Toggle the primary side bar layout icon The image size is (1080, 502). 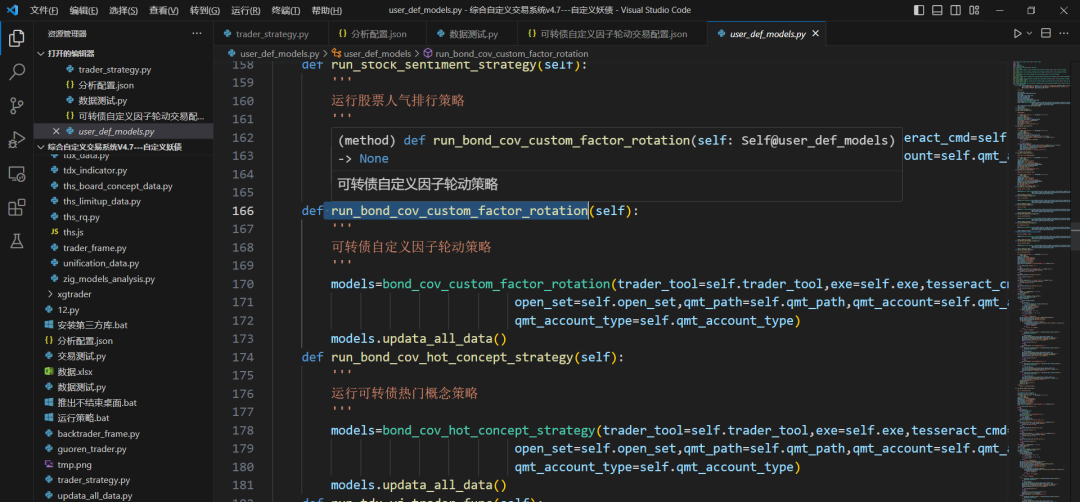click(x=920, y=10)
